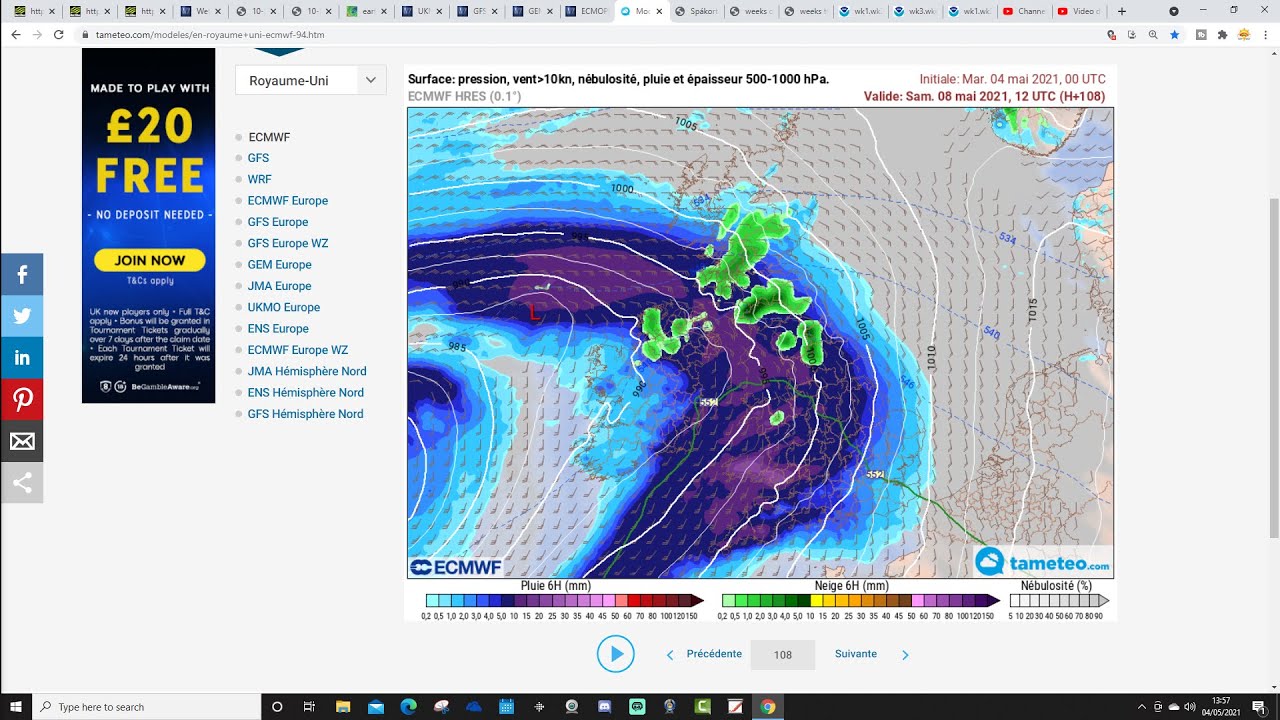This screenshot has width=1280, height=720.
Task: Switch to first weeks browser tab
Action: [x=749, y=11]
